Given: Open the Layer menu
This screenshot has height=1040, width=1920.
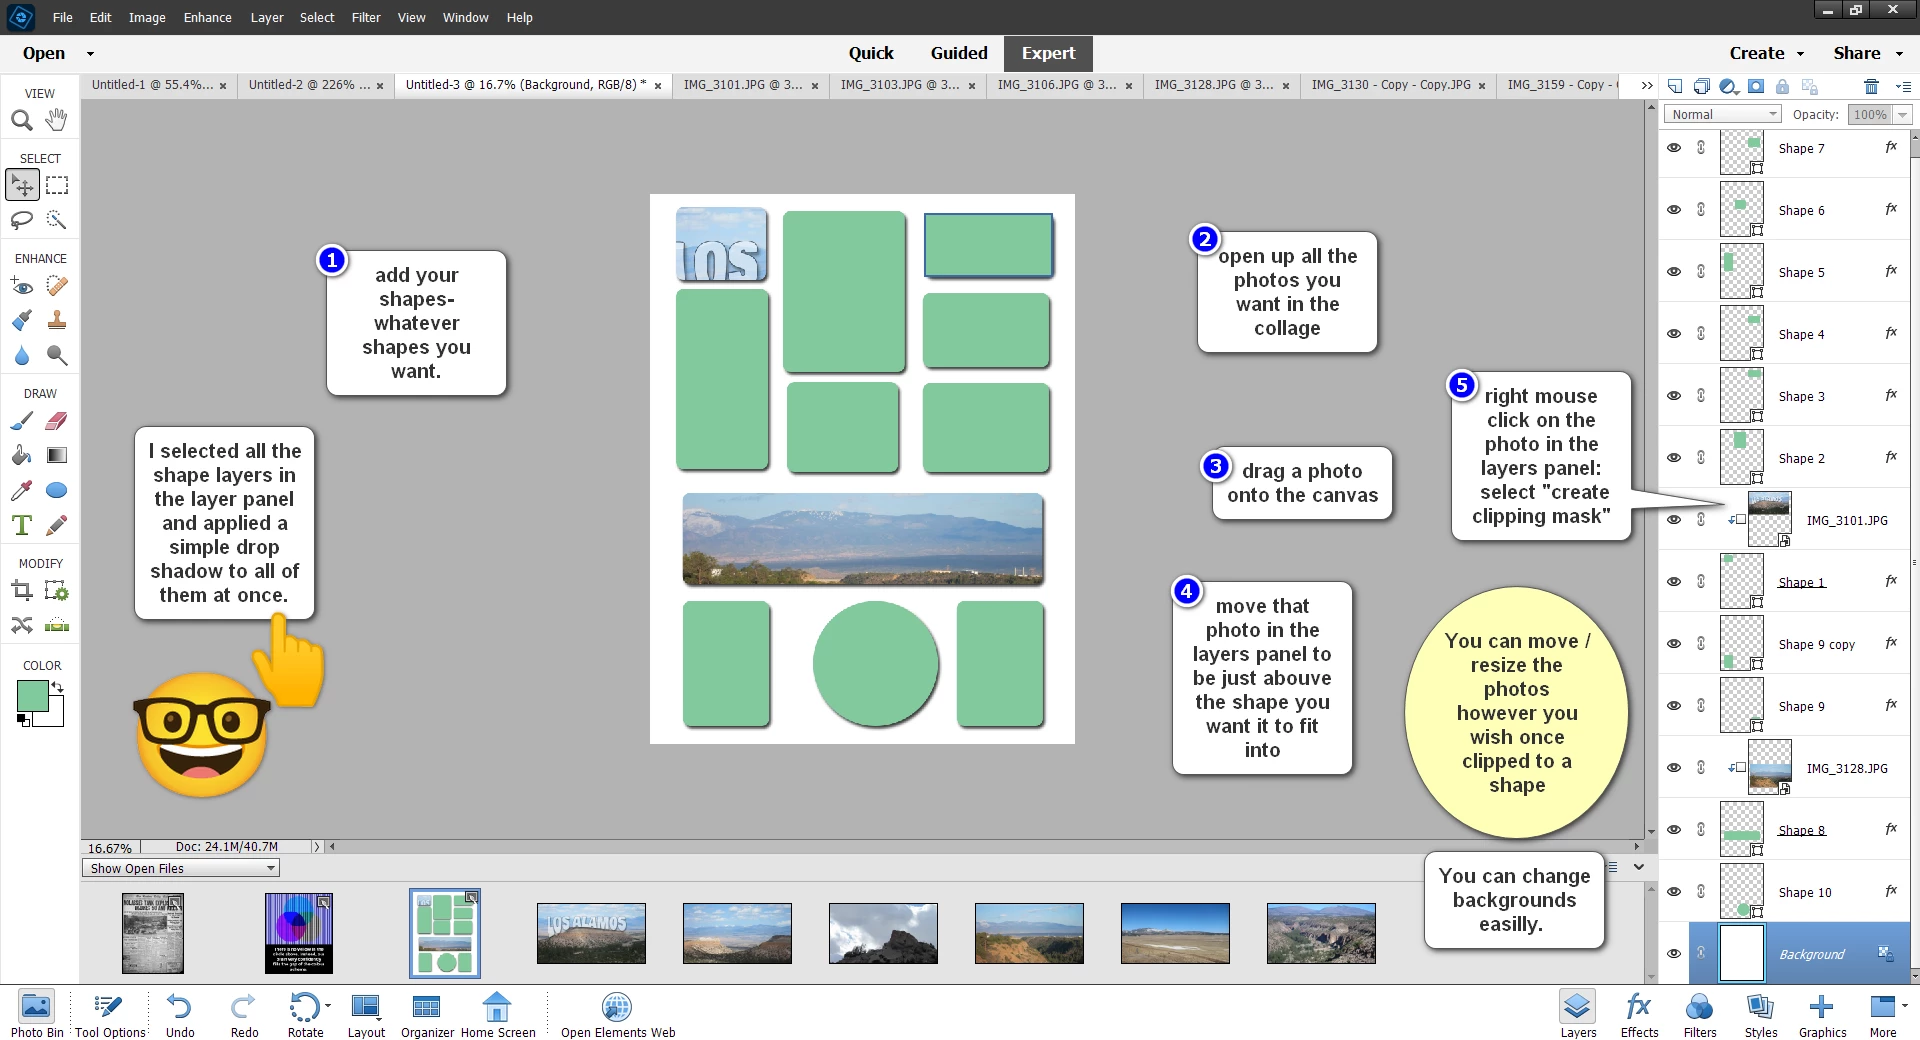Looking at the screenshot, I should [x=267, y=17].
